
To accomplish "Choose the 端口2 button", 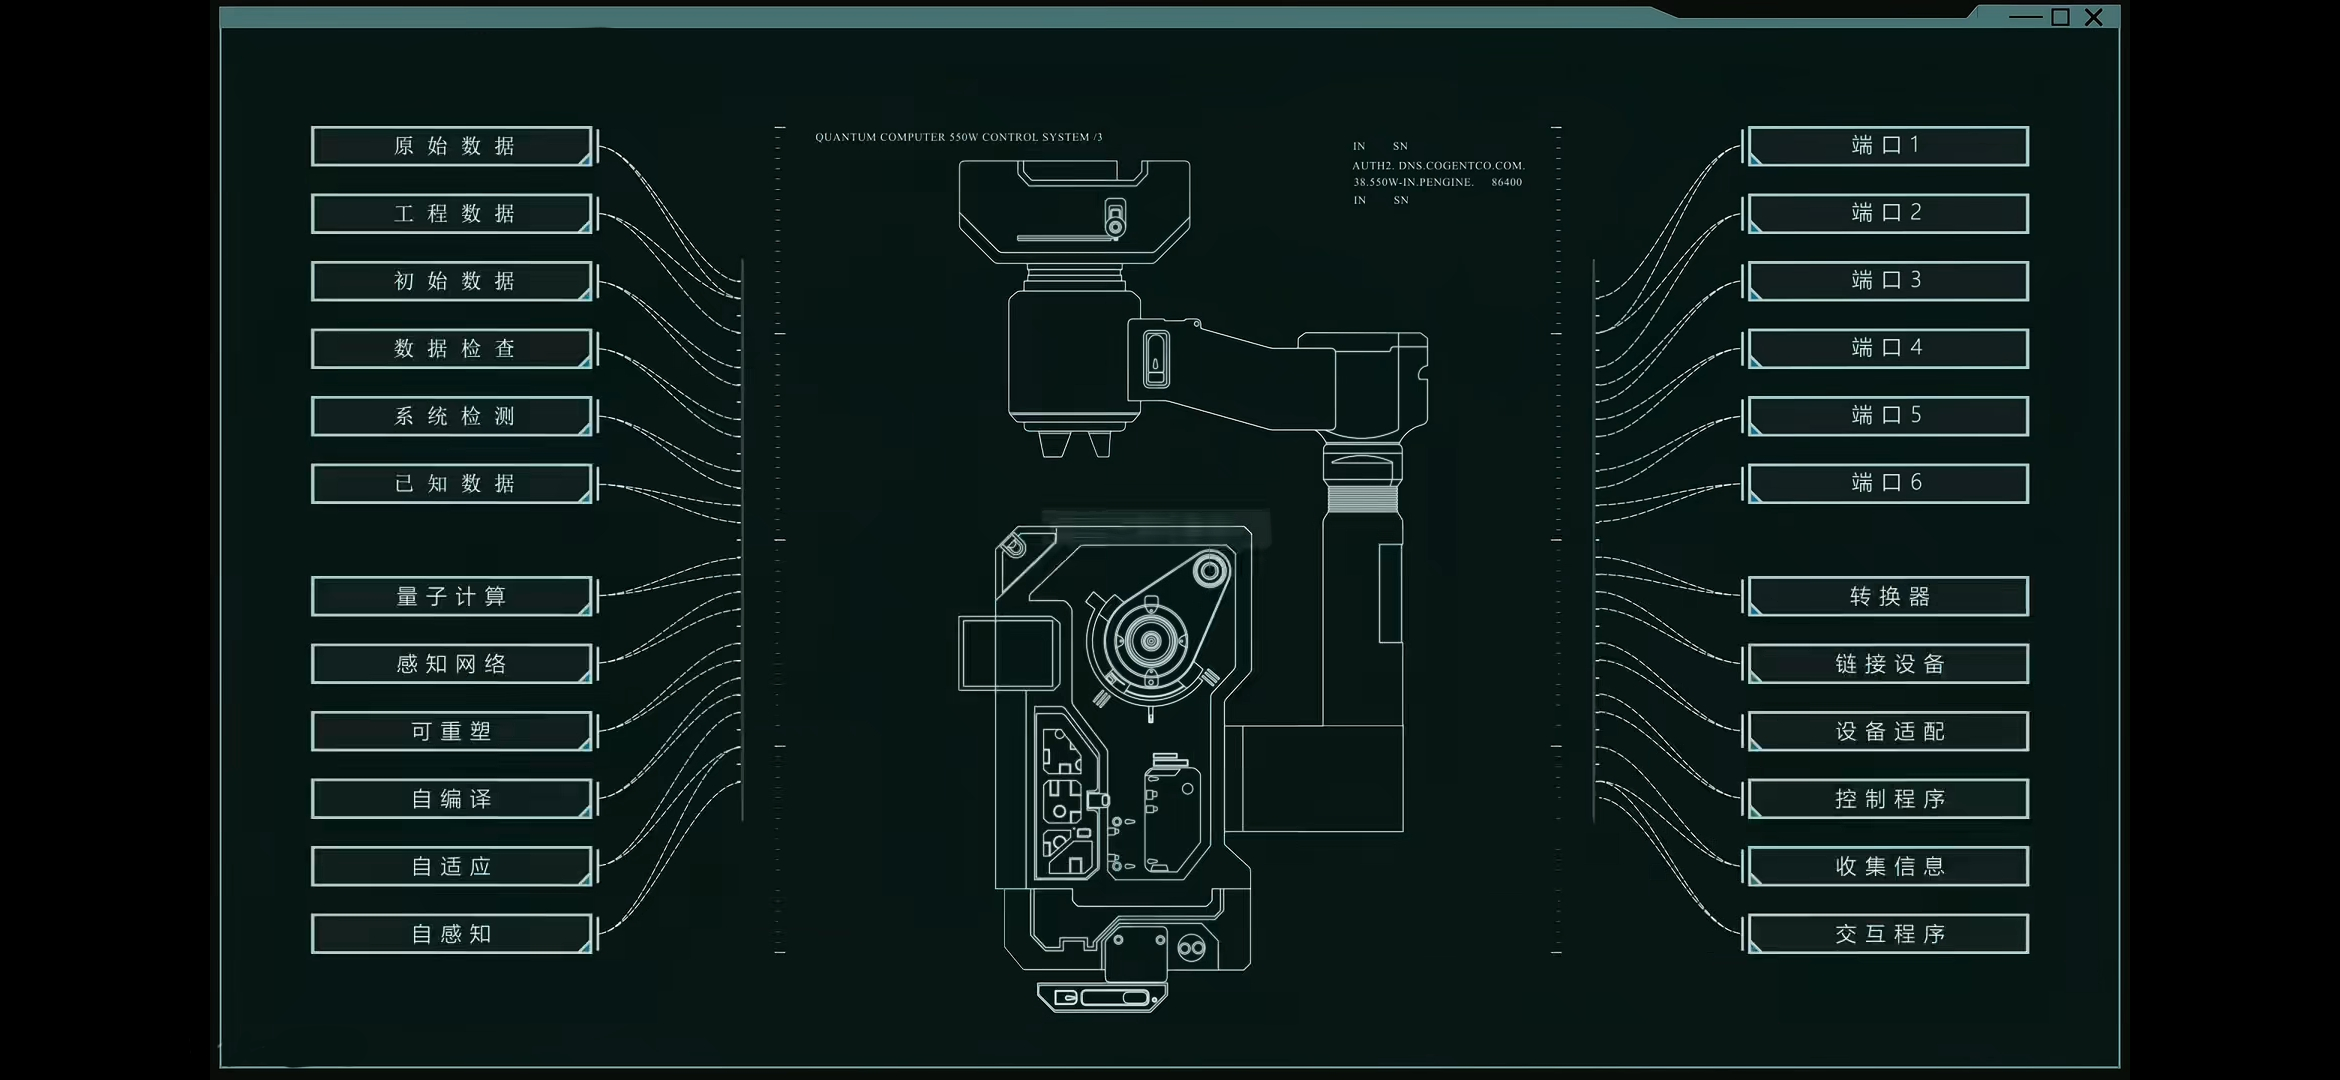I will click(x=1888, y=214).
